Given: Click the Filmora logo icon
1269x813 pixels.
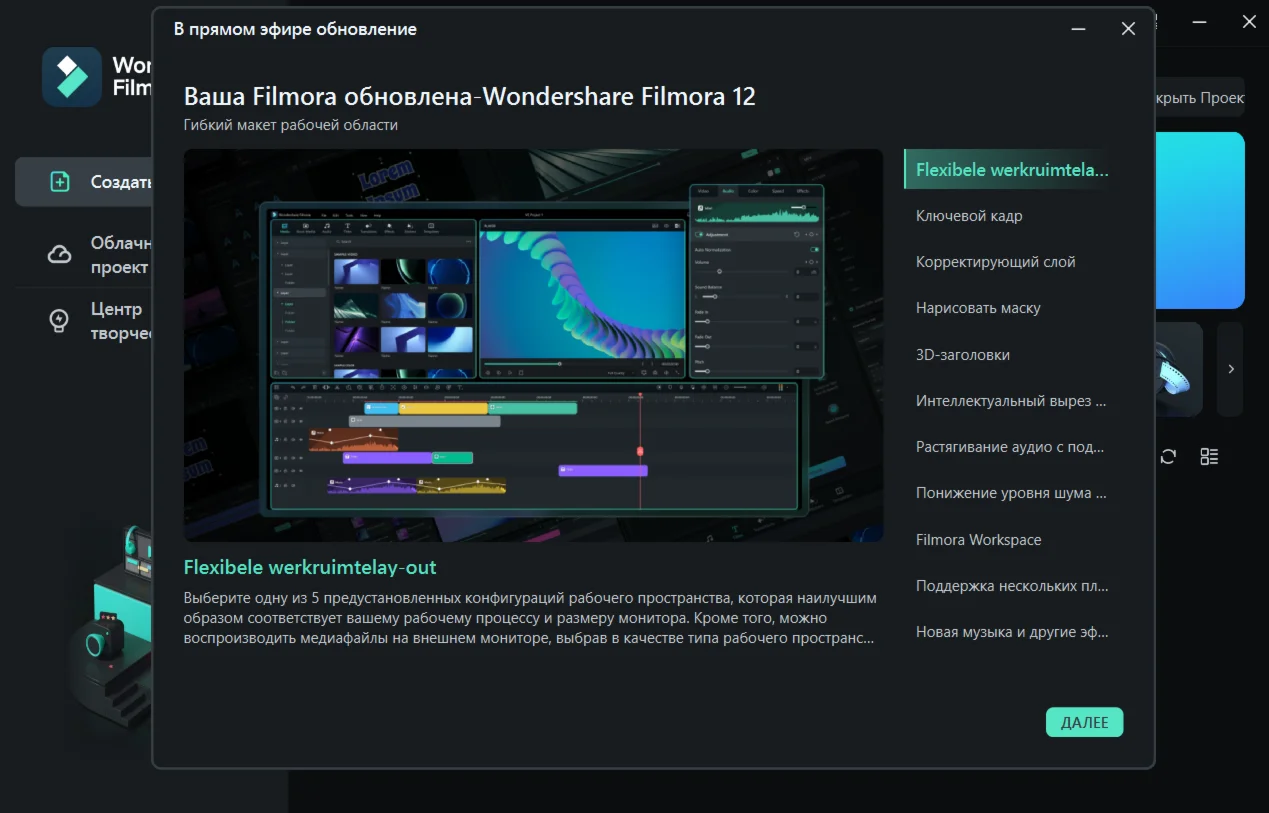Looking at the screenshot, I should pyautogui.click(x=71, y=77).
